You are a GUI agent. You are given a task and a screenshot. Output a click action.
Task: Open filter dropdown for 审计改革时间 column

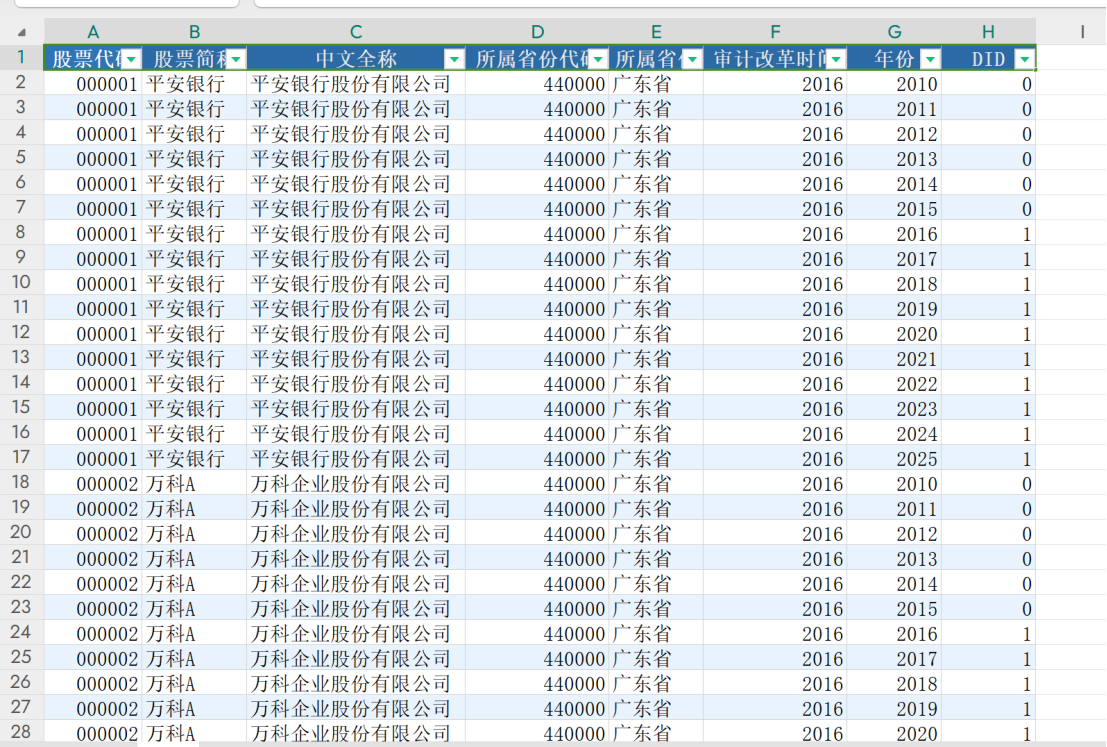[837, 59]
